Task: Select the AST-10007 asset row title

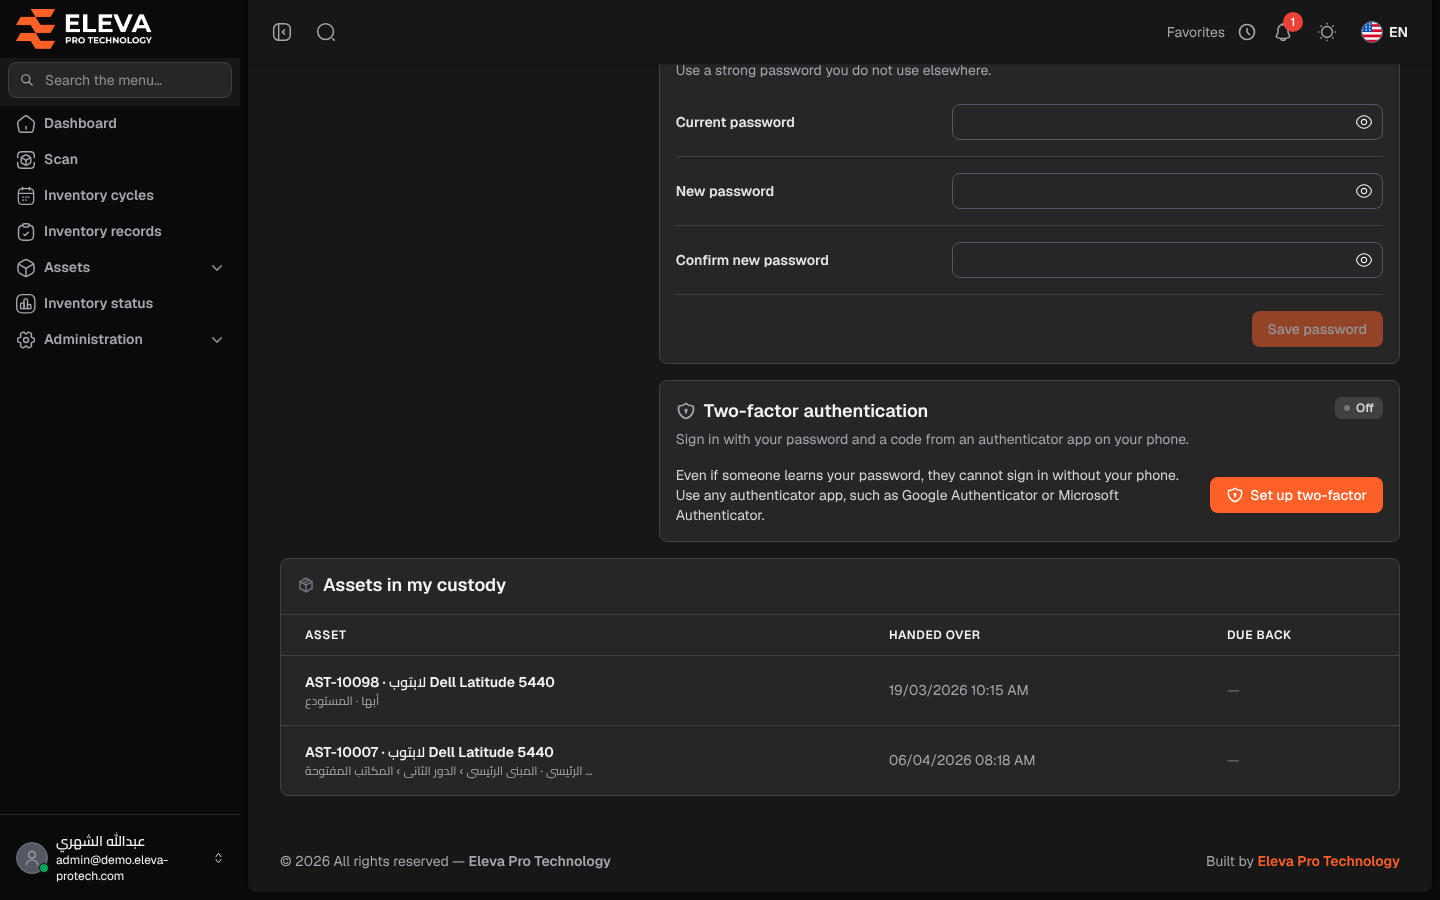Action: pos(429,752)
